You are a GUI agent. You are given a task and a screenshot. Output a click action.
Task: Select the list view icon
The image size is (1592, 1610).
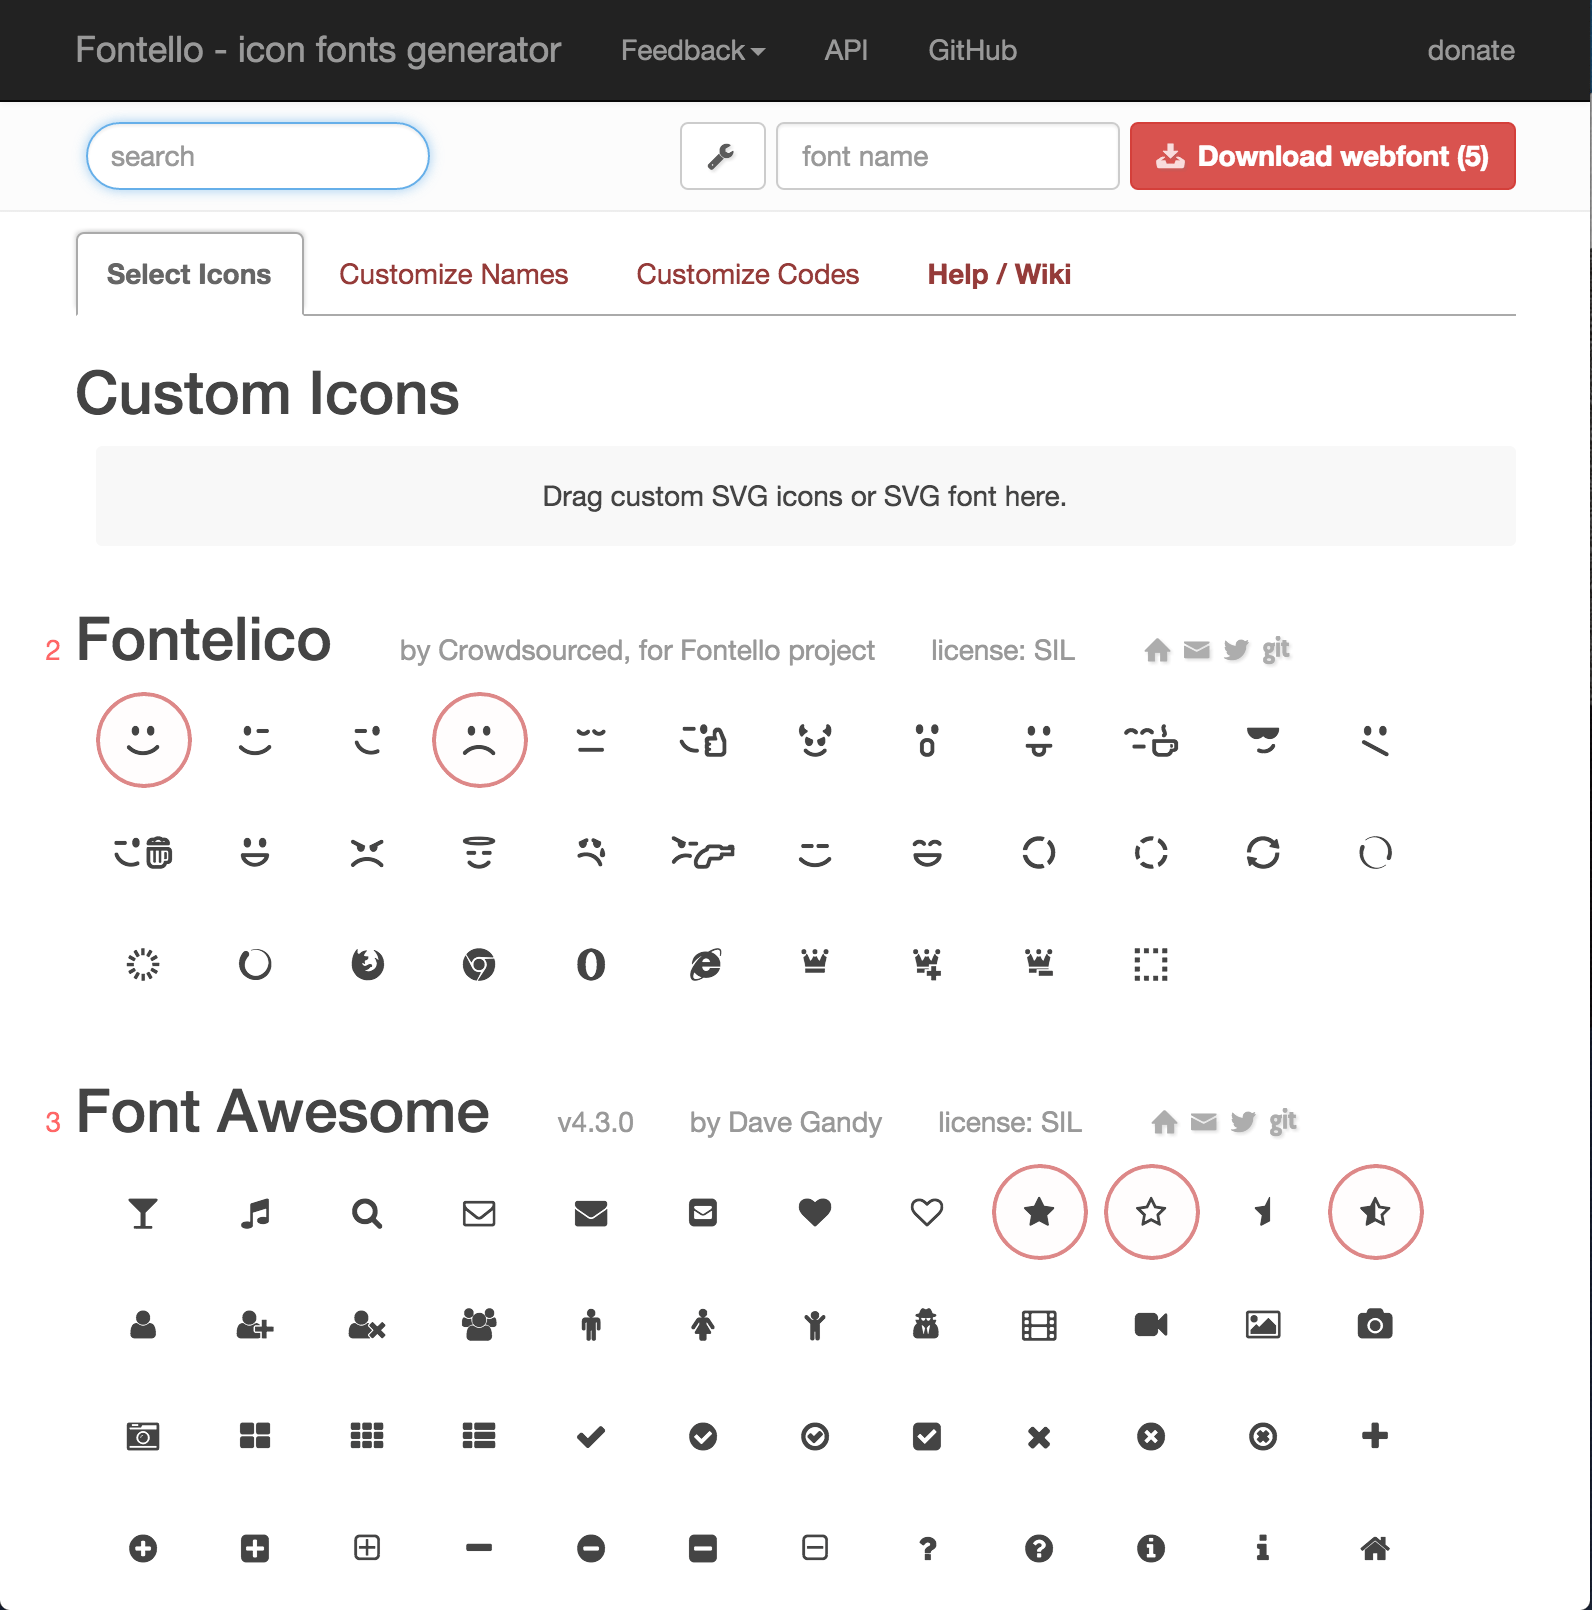479,1436
